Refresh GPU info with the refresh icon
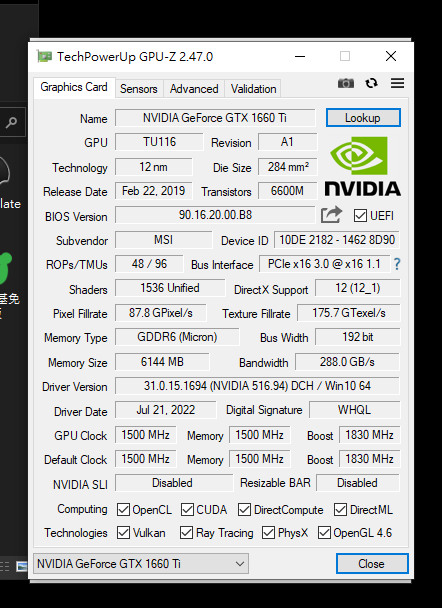442x608 pixels. coord(371,83)
